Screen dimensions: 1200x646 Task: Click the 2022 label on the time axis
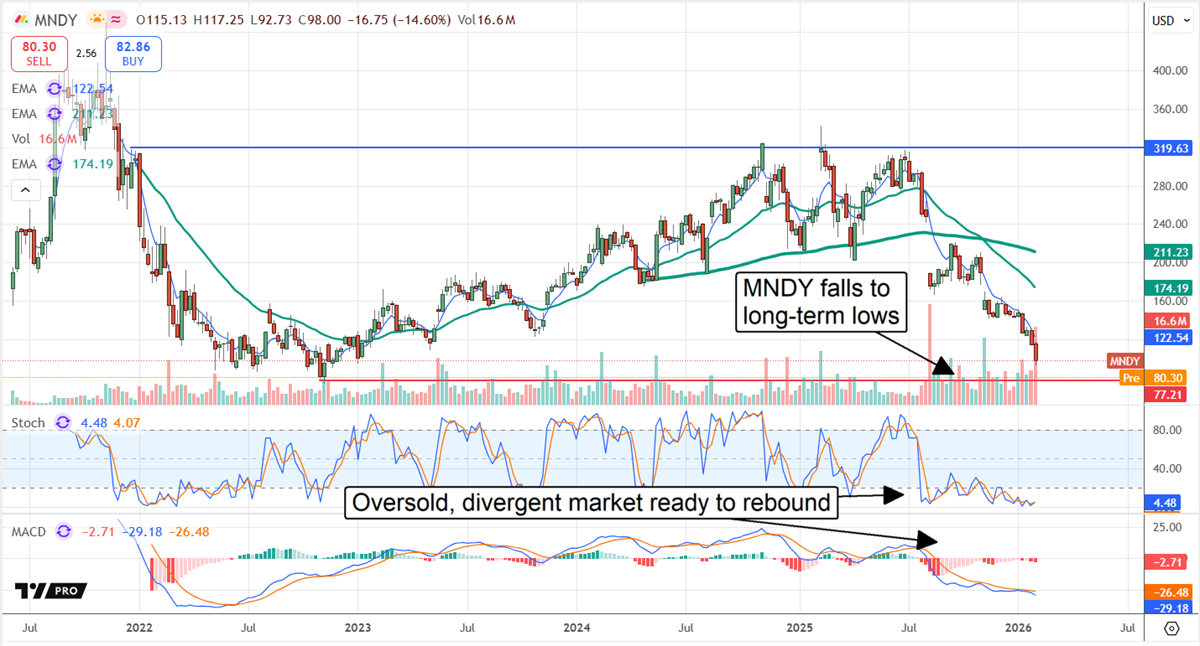point(139,627)
